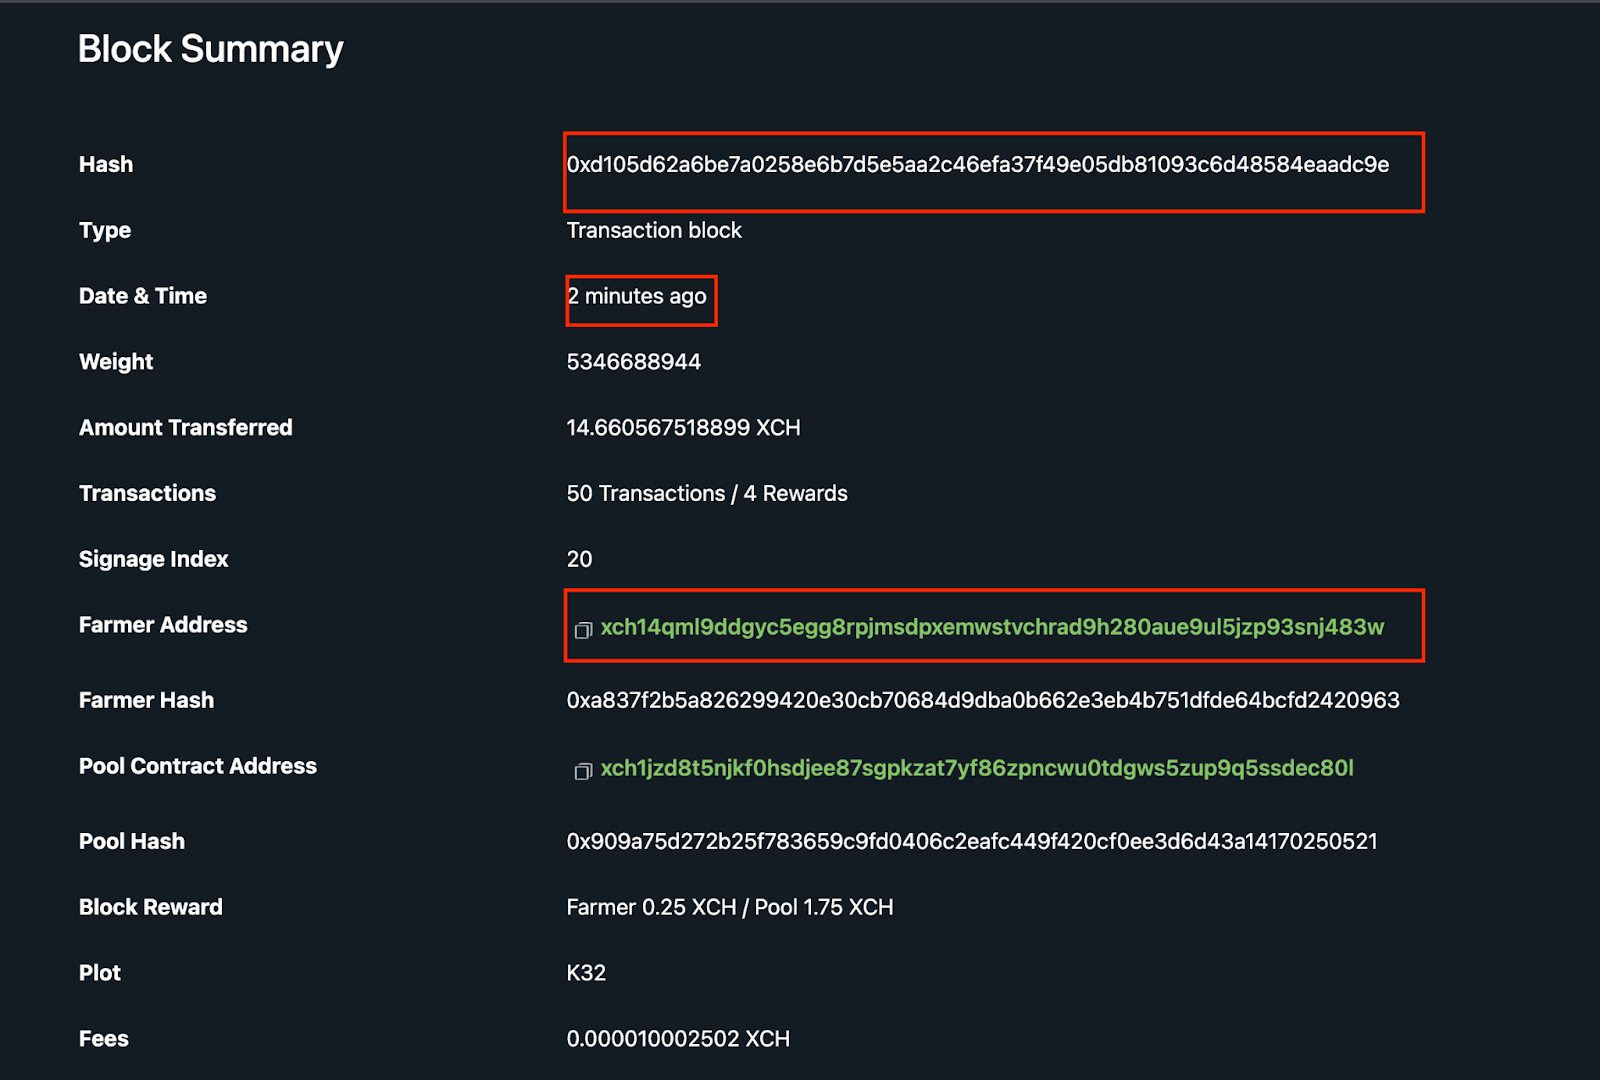Click the Farmer Address row label
The height and width of the screenshot is (1080, 1600).
point(163,625)
